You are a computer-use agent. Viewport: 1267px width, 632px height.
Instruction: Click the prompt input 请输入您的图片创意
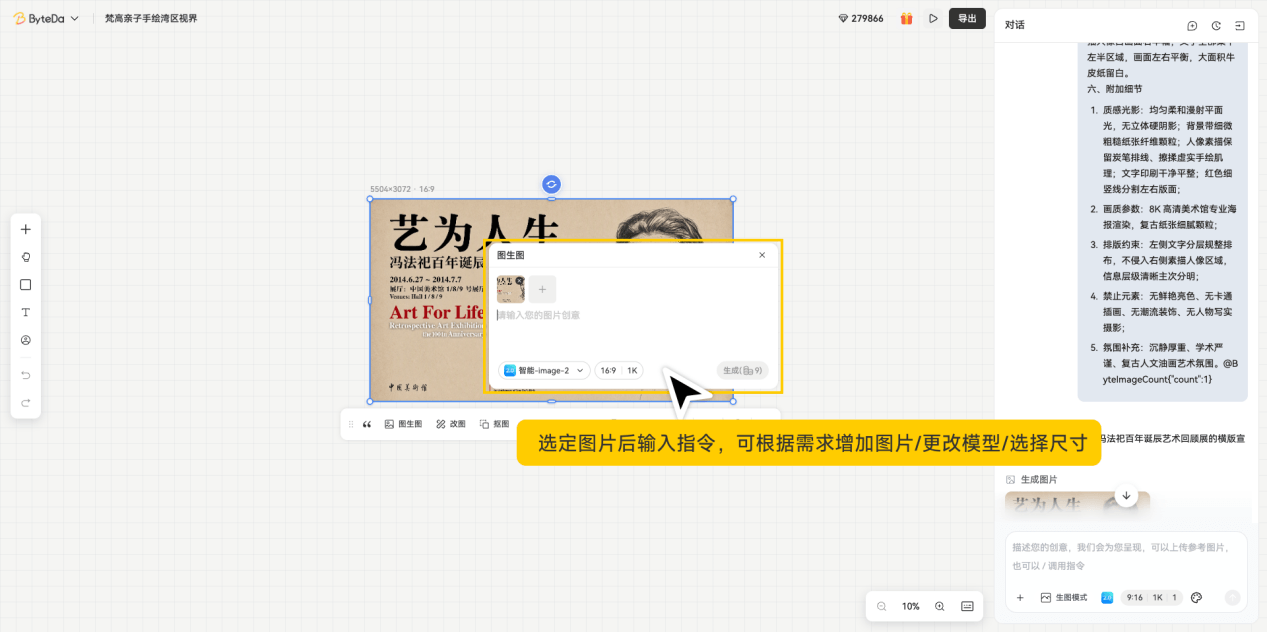[632, 315]
